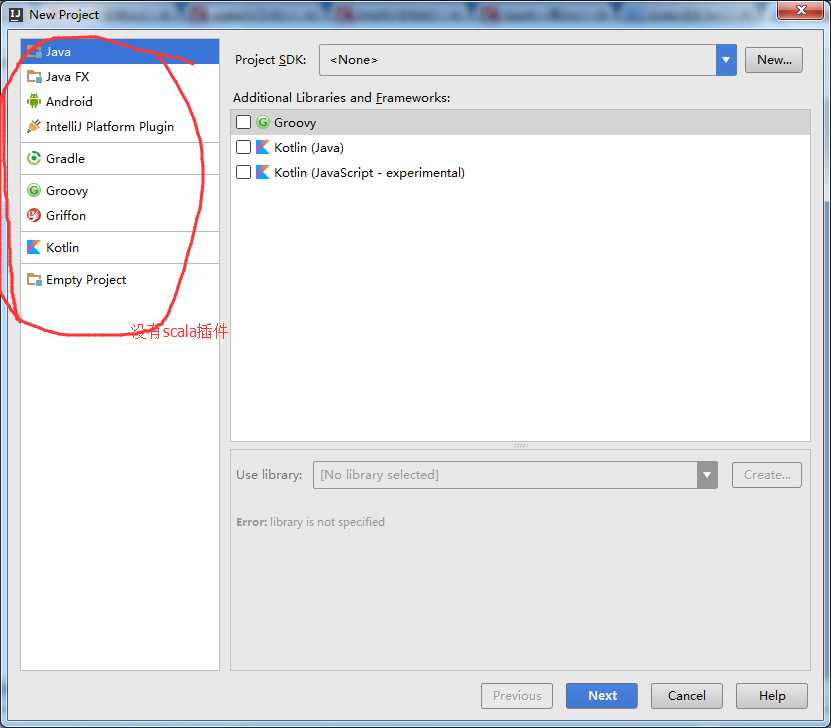Open the Project SDK dropdown arrow
The image size is (831, 728).
(726, 60)
